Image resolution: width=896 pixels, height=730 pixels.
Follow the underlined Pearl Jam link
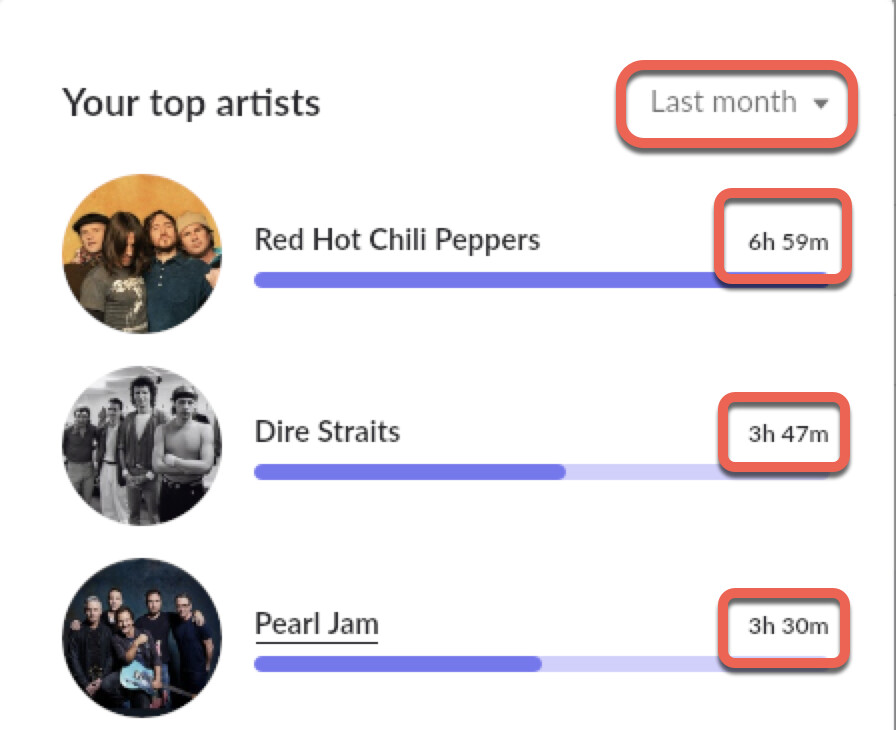[316, 624]
